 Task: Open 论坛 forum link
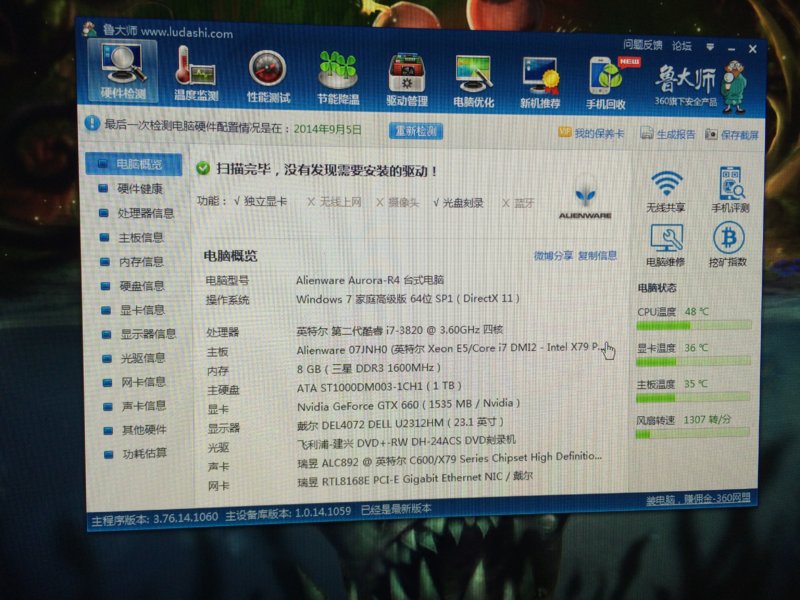click(x=682, y=46)
